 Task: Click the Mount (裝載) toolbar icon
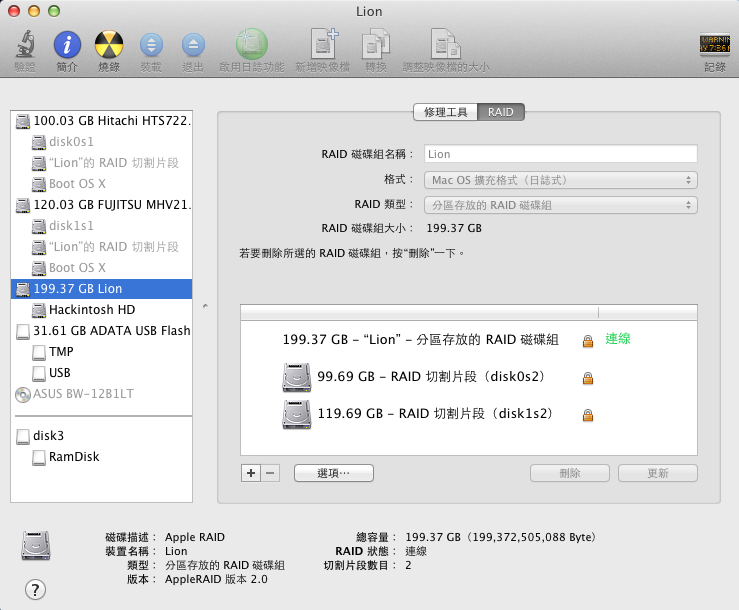pos(151,45)
